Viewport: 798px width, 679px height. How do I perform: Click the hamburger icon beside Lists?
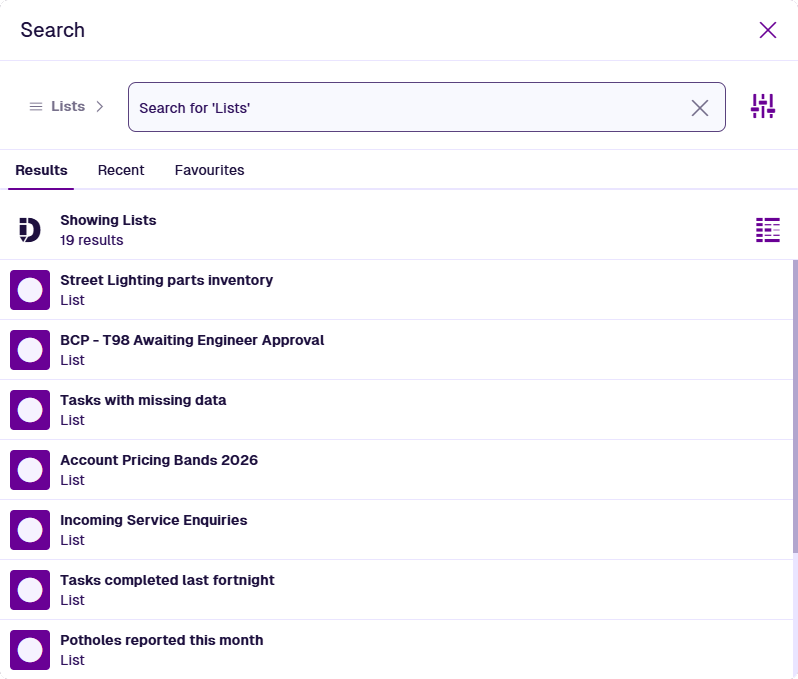pos(36,106)
